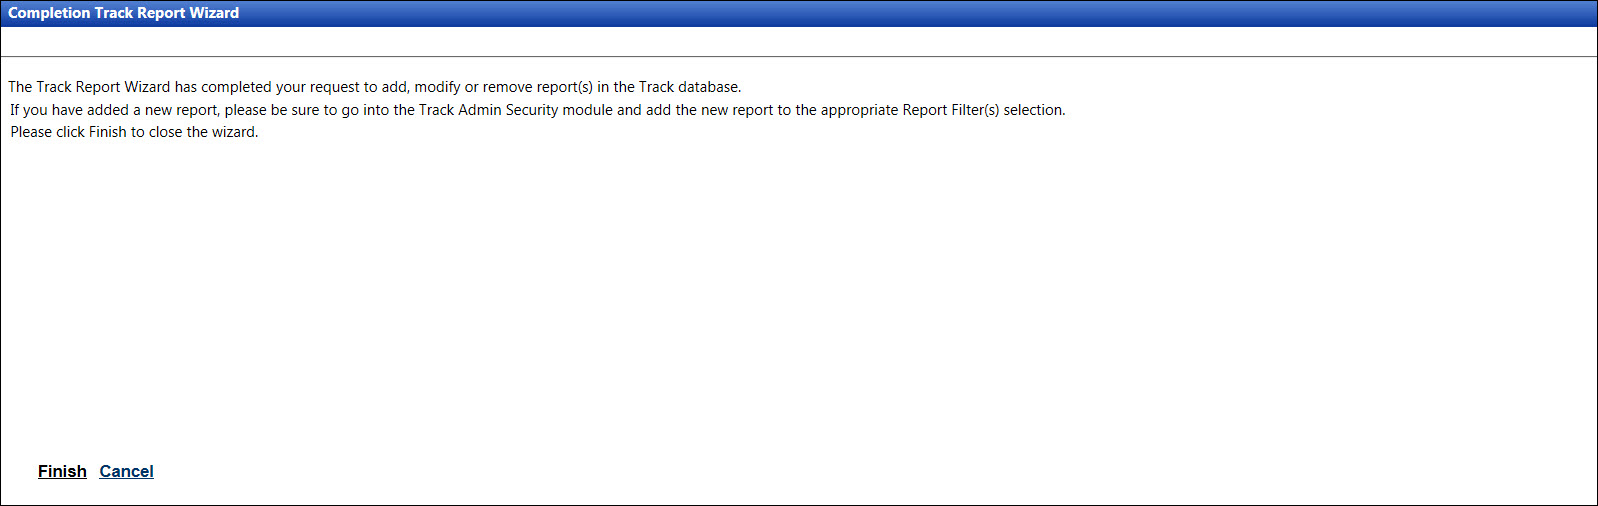
Task: Click the horizontal separator line under header
Action: click(800, 56)
